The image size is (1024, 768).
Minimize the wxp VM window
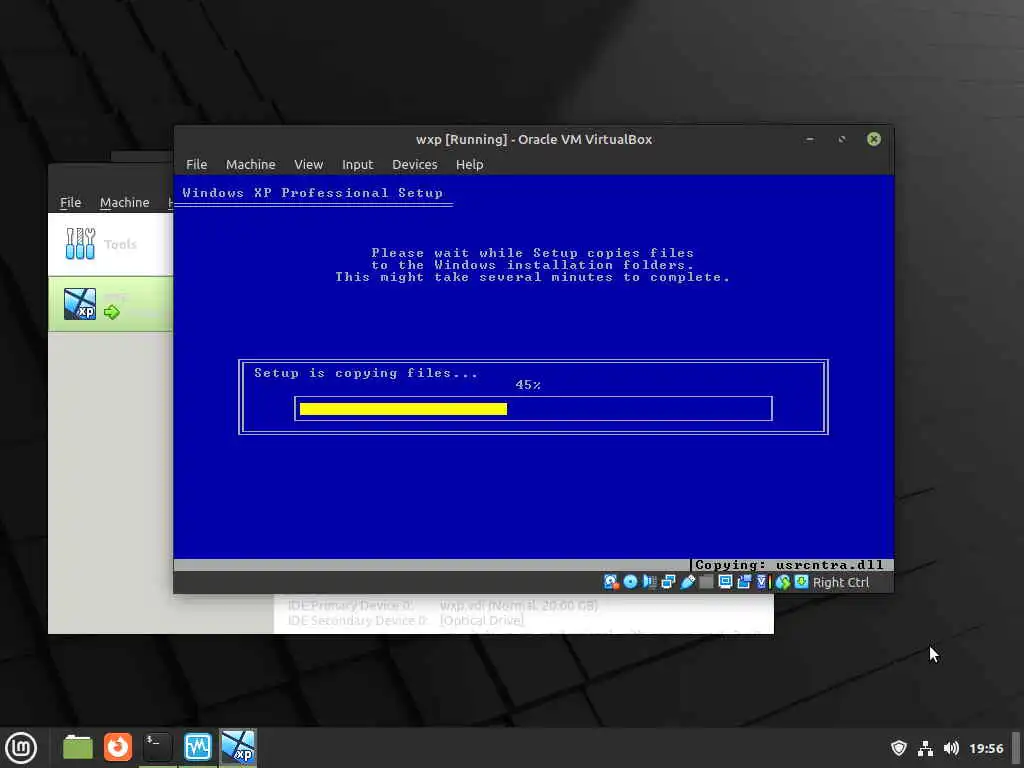coord(810,139)
